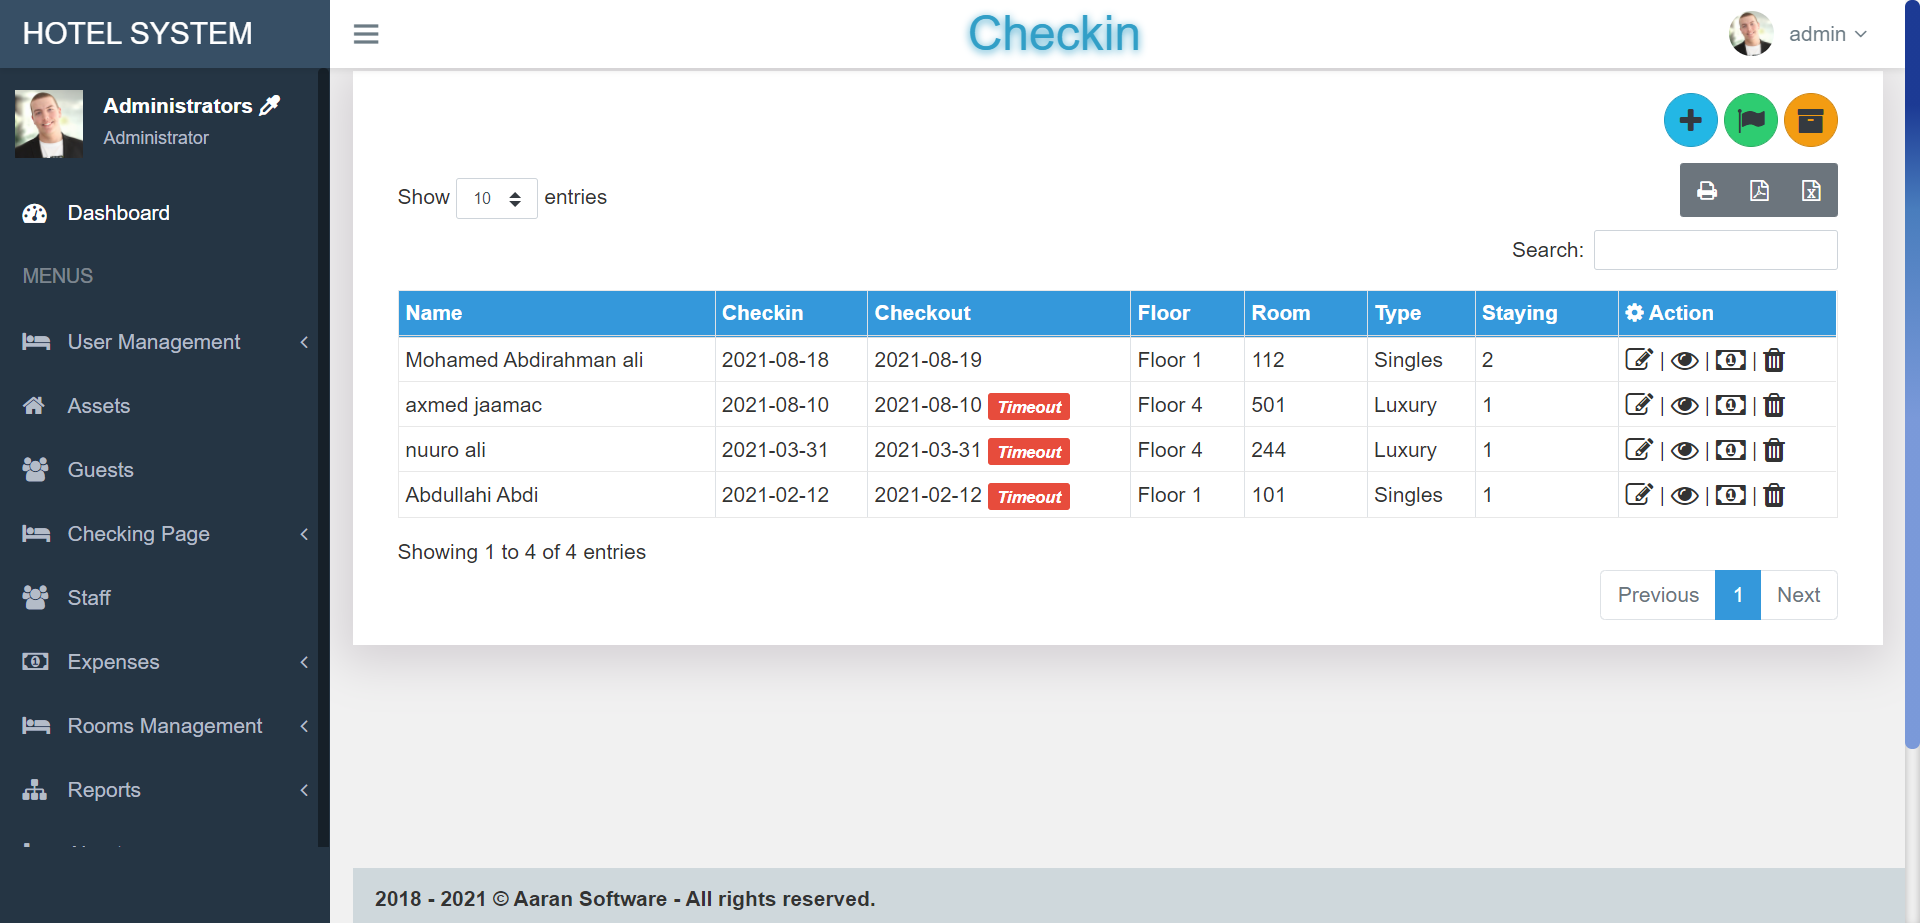Click the blue plus icon to add checkin

[1690, 120]
